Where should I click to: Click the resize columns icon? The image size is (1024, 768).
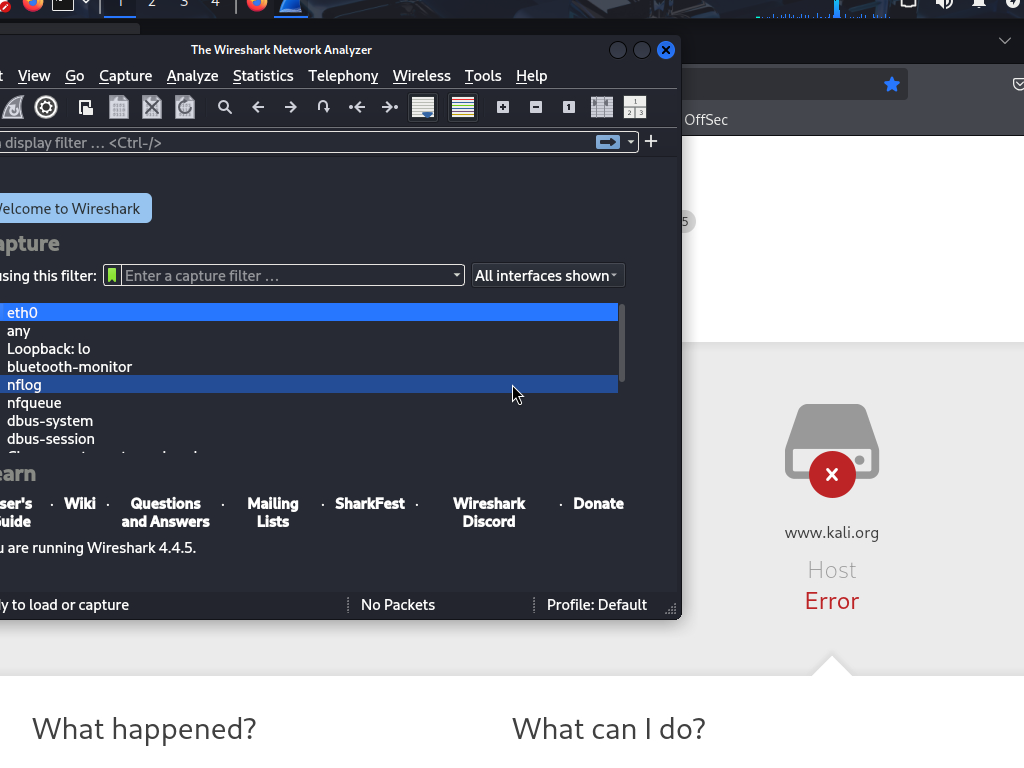point(602,107)
